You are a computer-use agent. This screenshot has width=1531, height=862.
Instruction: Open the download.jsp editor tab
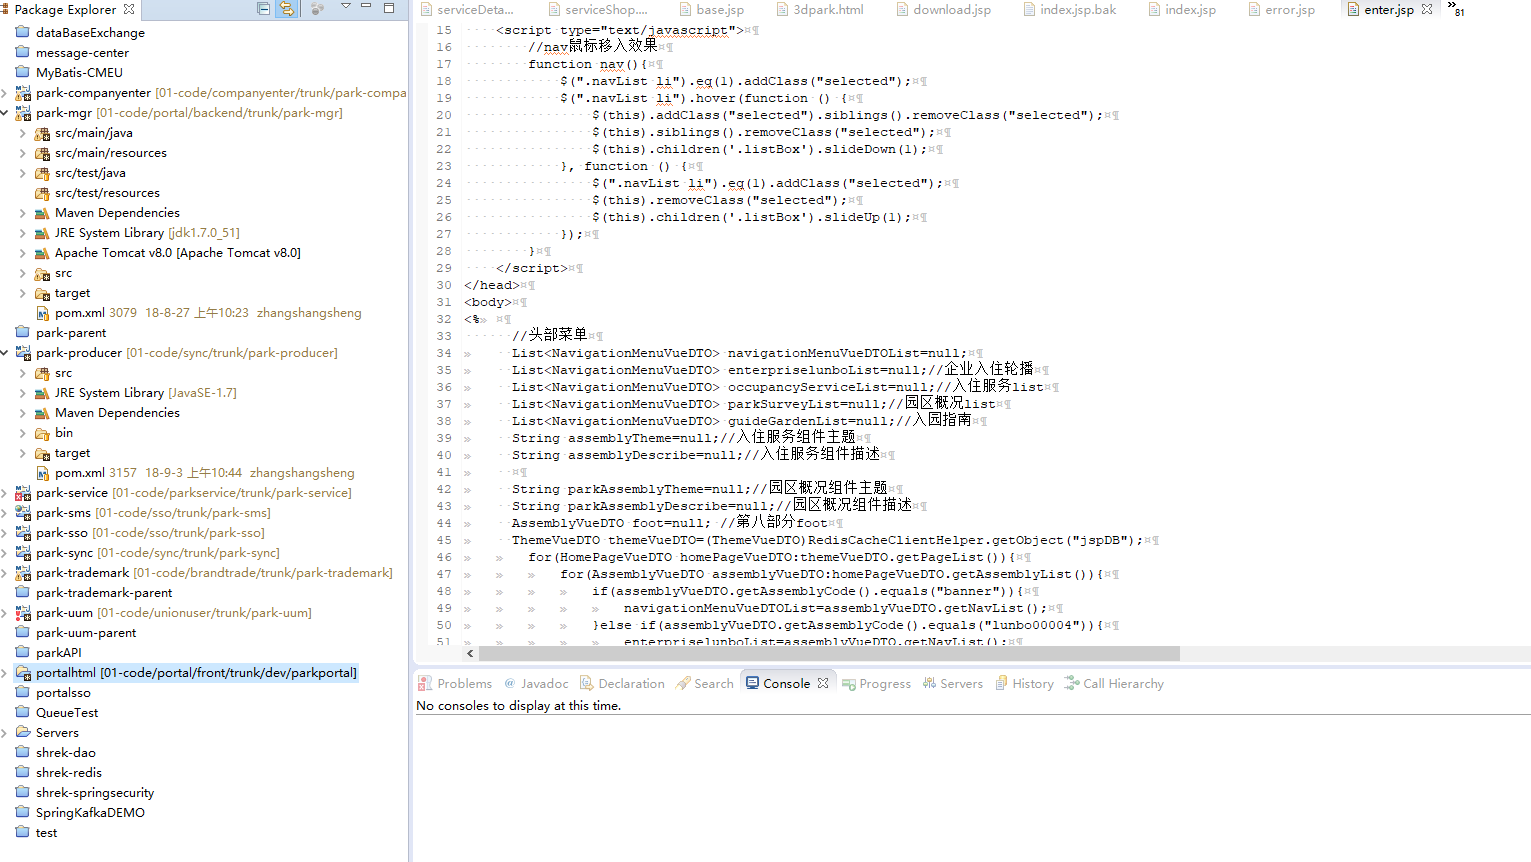point(944,10)
